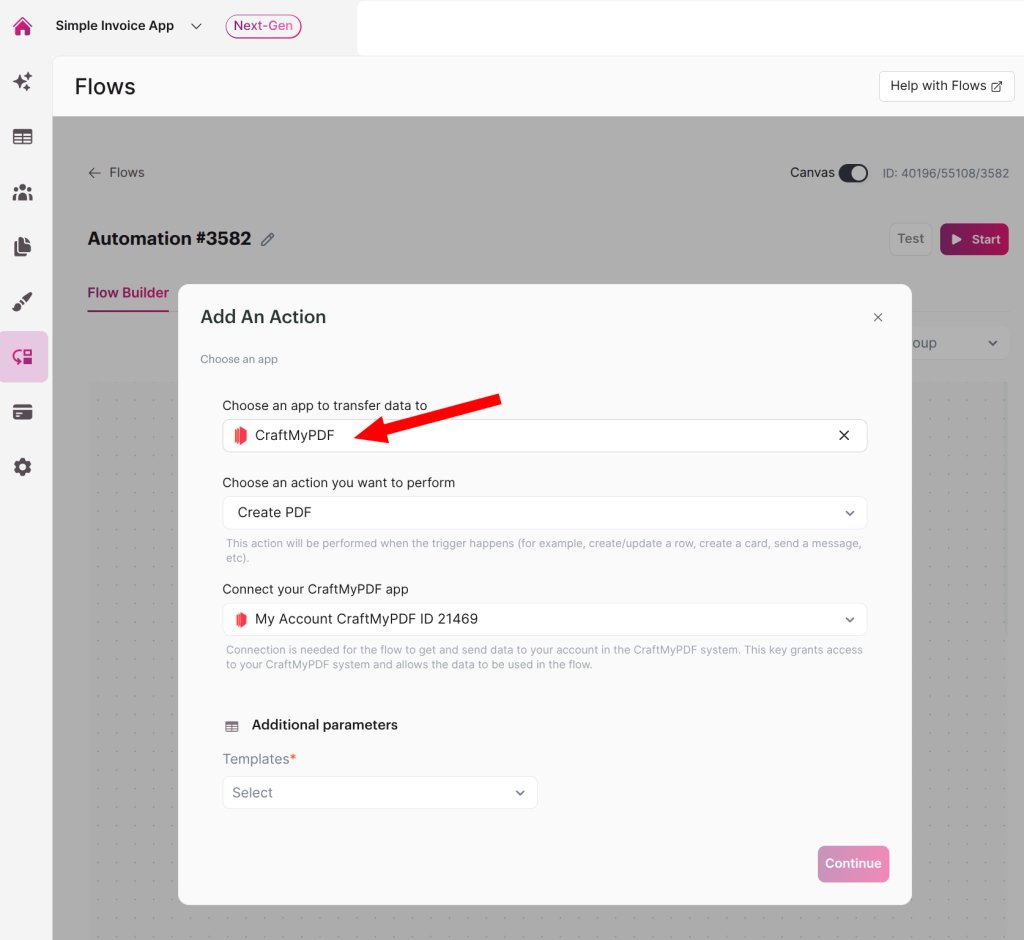Open the AI sparkles icon in sidebar
This screenshot has width=1024, height=940.
[23, 82]
